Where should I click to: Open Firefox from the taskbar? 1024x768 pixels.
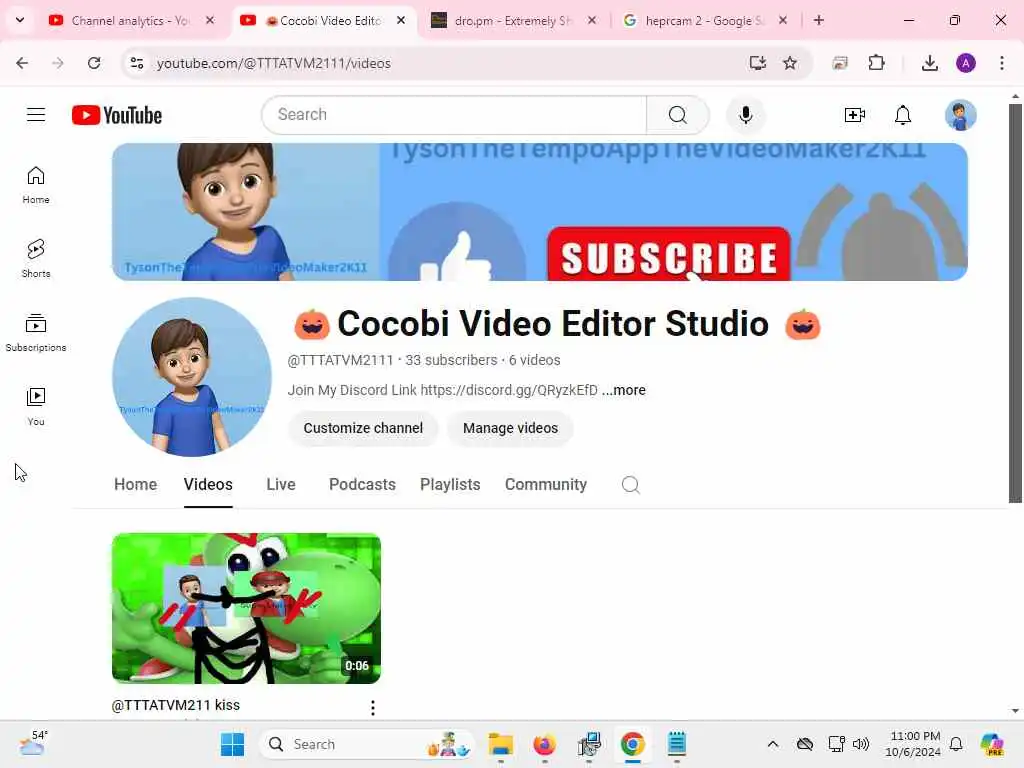click(545, 744)
